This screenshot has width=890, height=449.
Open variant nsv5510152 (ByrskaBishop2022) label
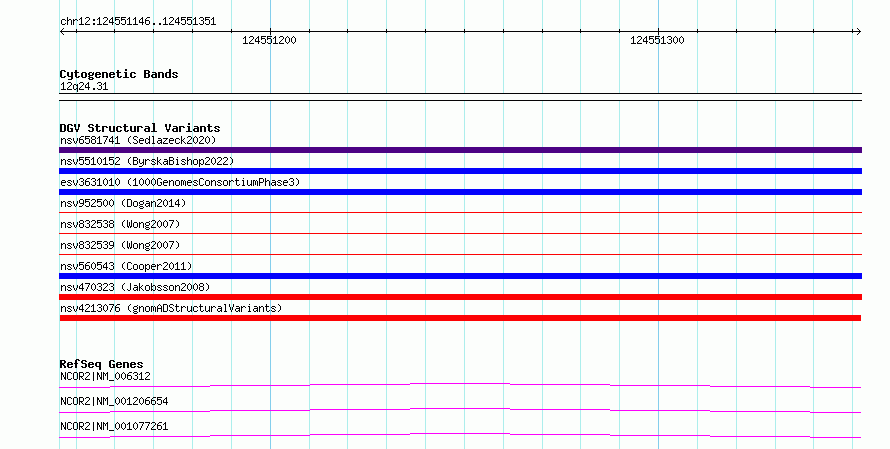point(147,161)
